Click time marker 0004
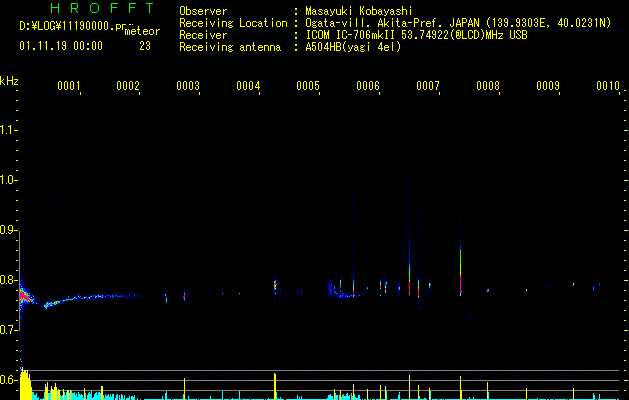The image size is (629, 400). 248,86
